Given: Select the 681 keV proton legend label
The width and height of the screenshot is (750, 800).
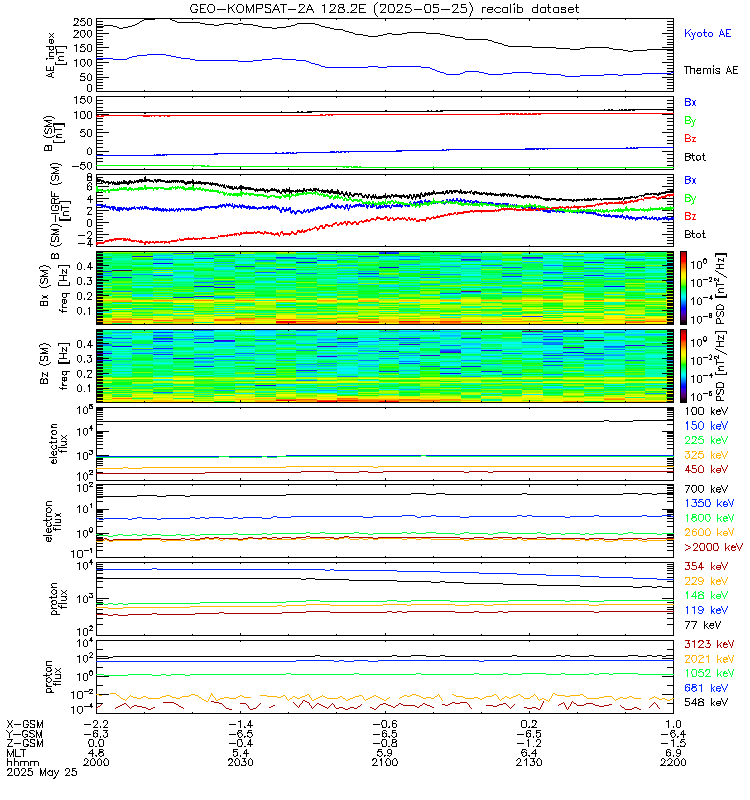Looking at the screenshot, I should coord(706,688).
